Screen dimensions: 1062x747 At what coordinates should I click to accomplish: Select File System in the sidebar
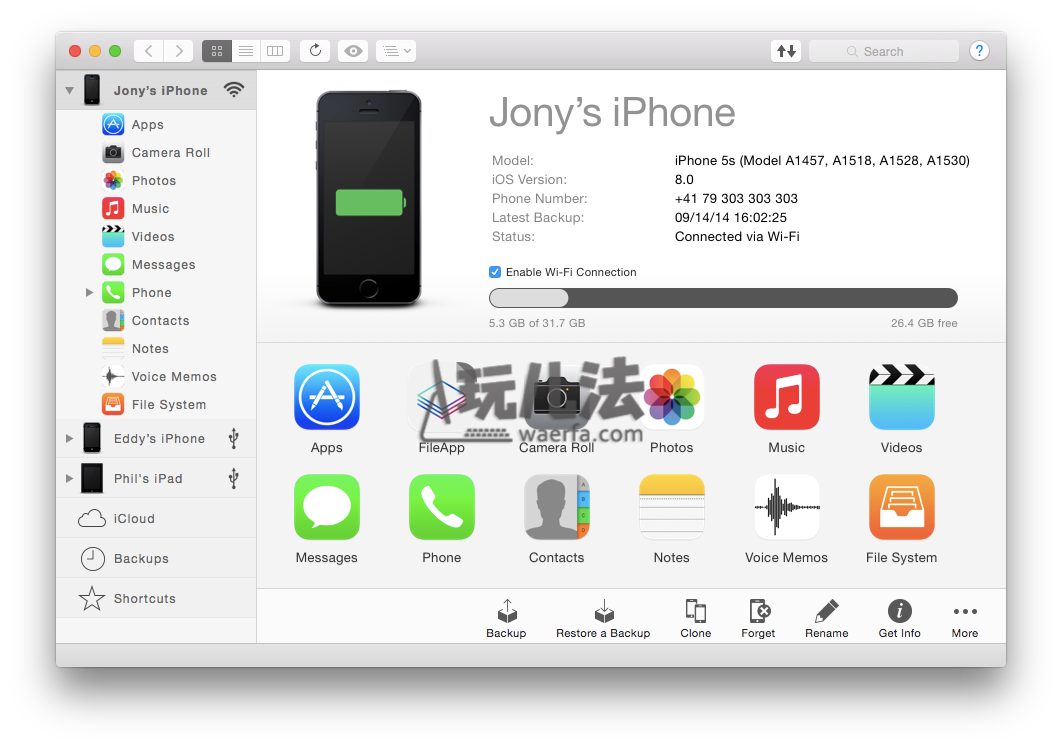click(x=156, y=404)
